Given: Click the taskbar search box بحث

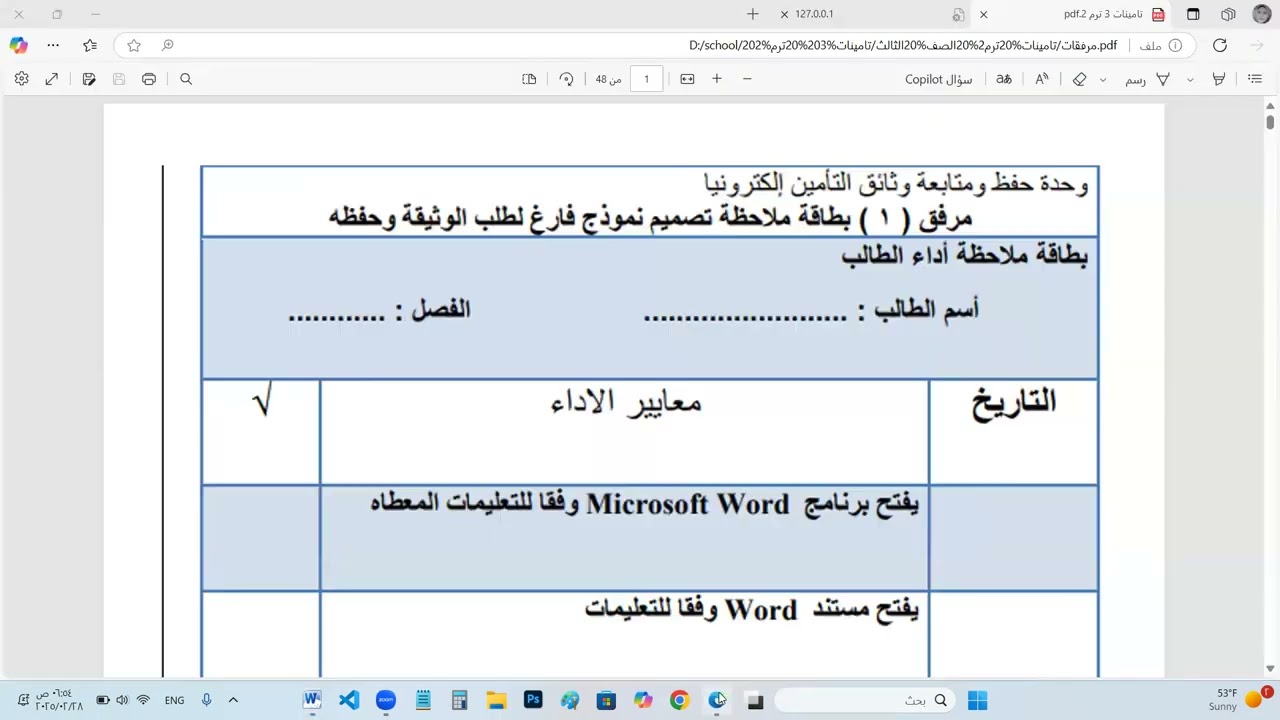Looking at the screenshot, I should coord(864,700).
